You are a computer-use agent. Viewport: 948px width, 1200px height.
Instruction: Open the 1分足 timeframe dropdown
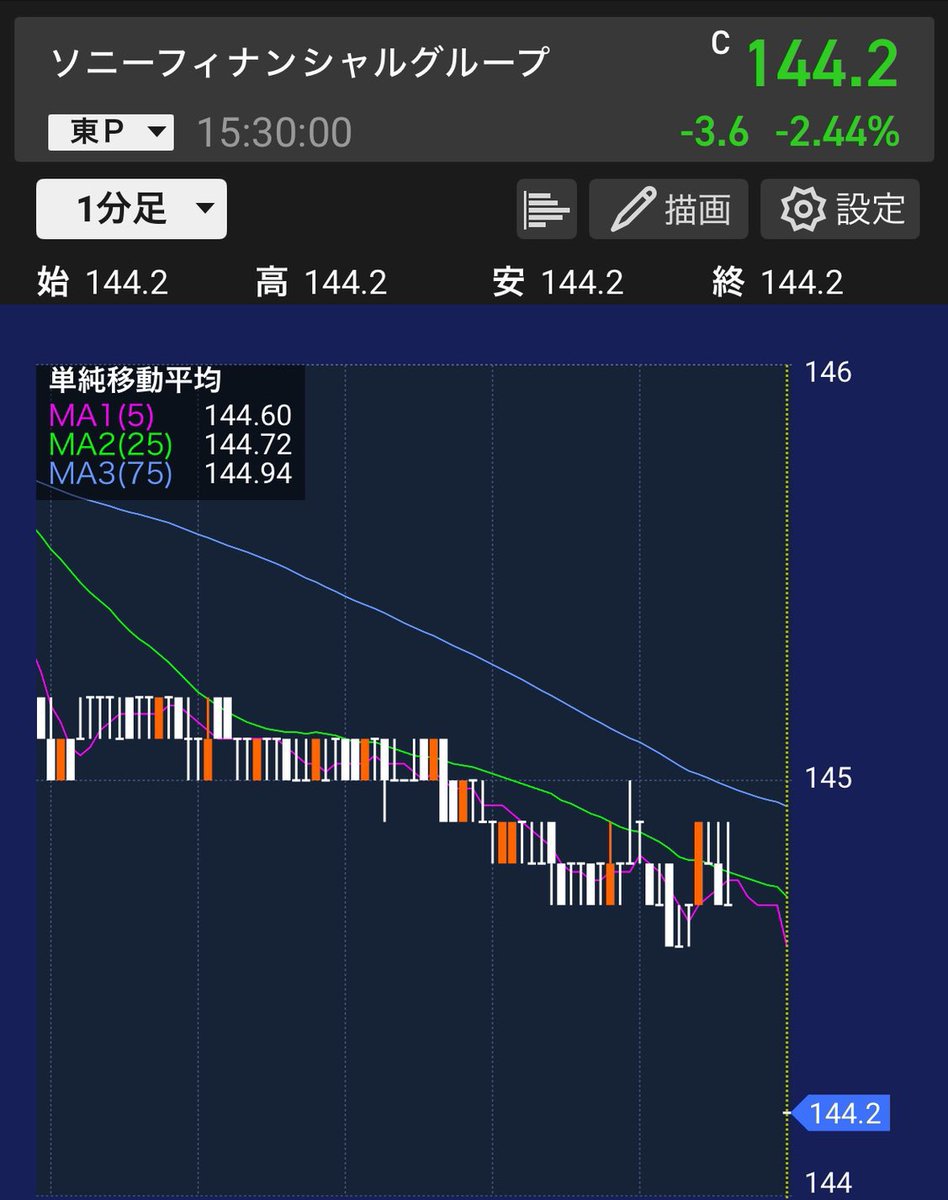click(131, 209)
